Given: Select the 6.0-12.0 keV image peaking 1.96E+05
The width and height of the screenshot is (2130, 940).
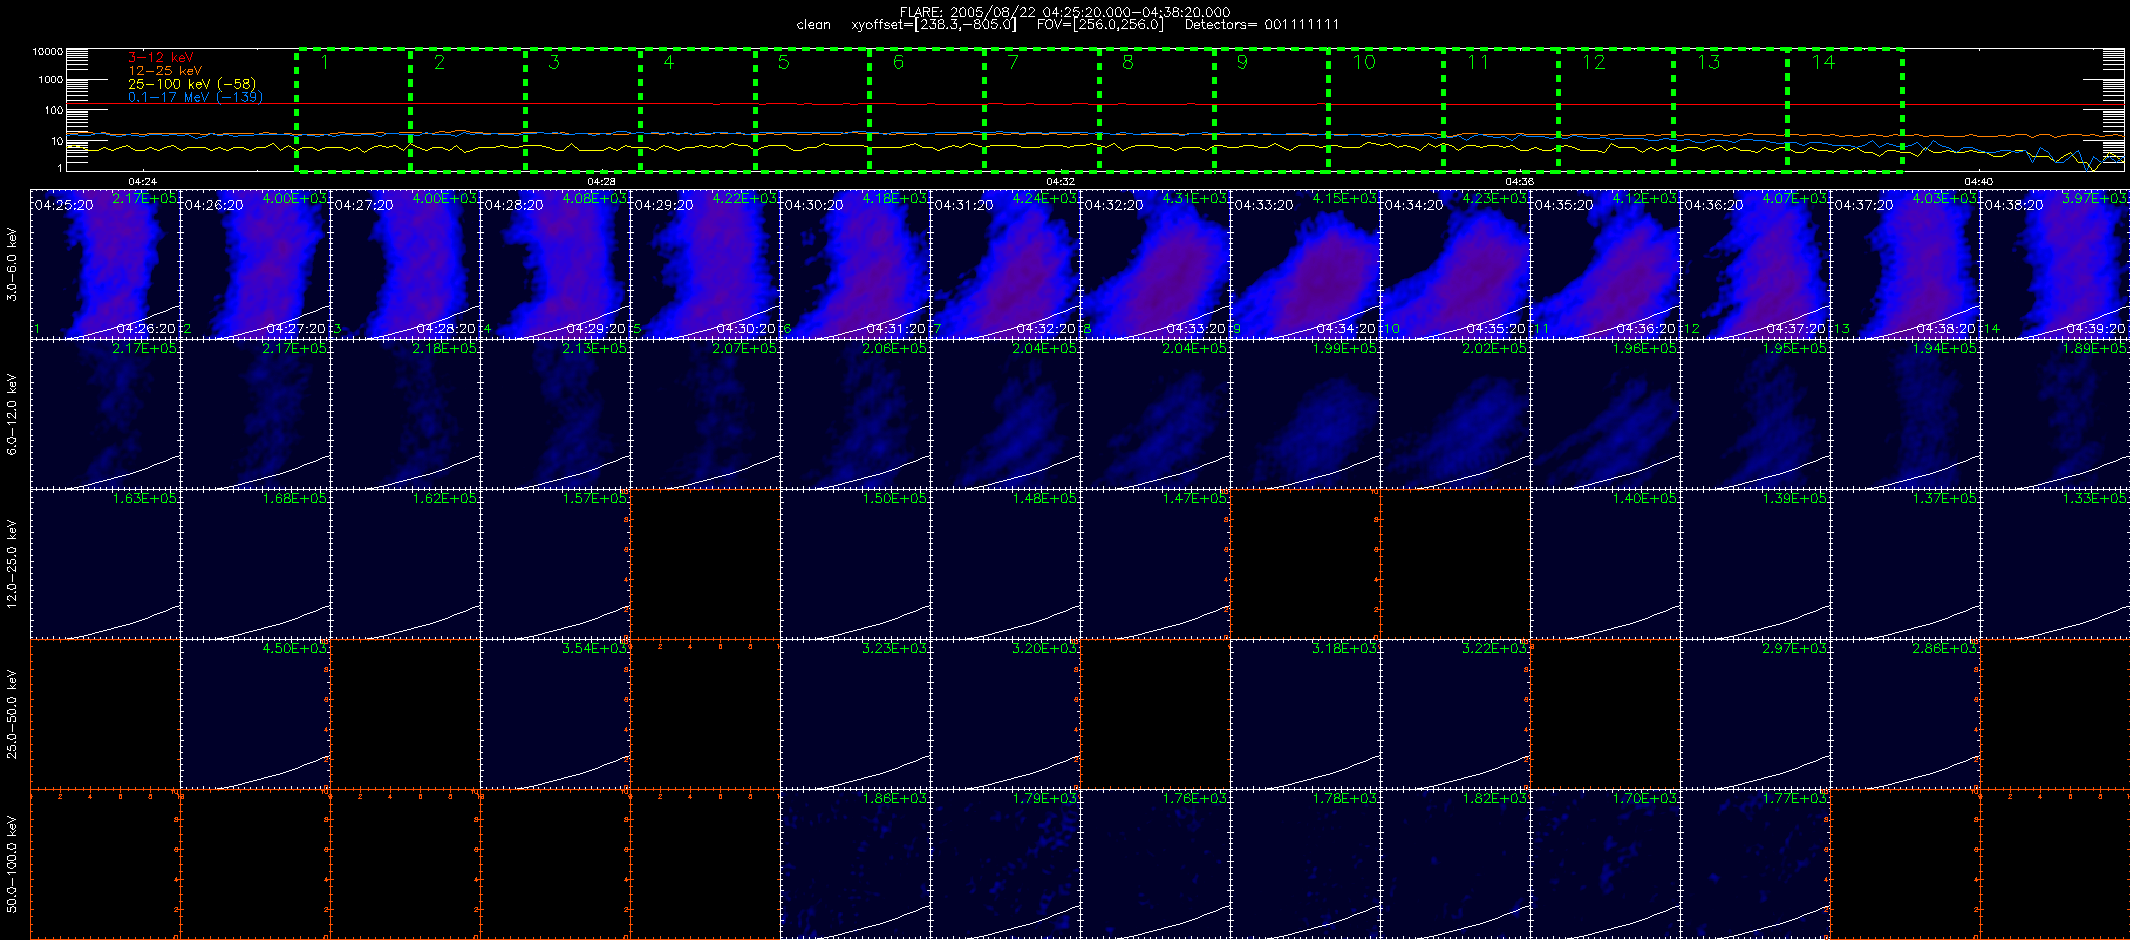Looking at the screenshot, I should click(1605, 414).
